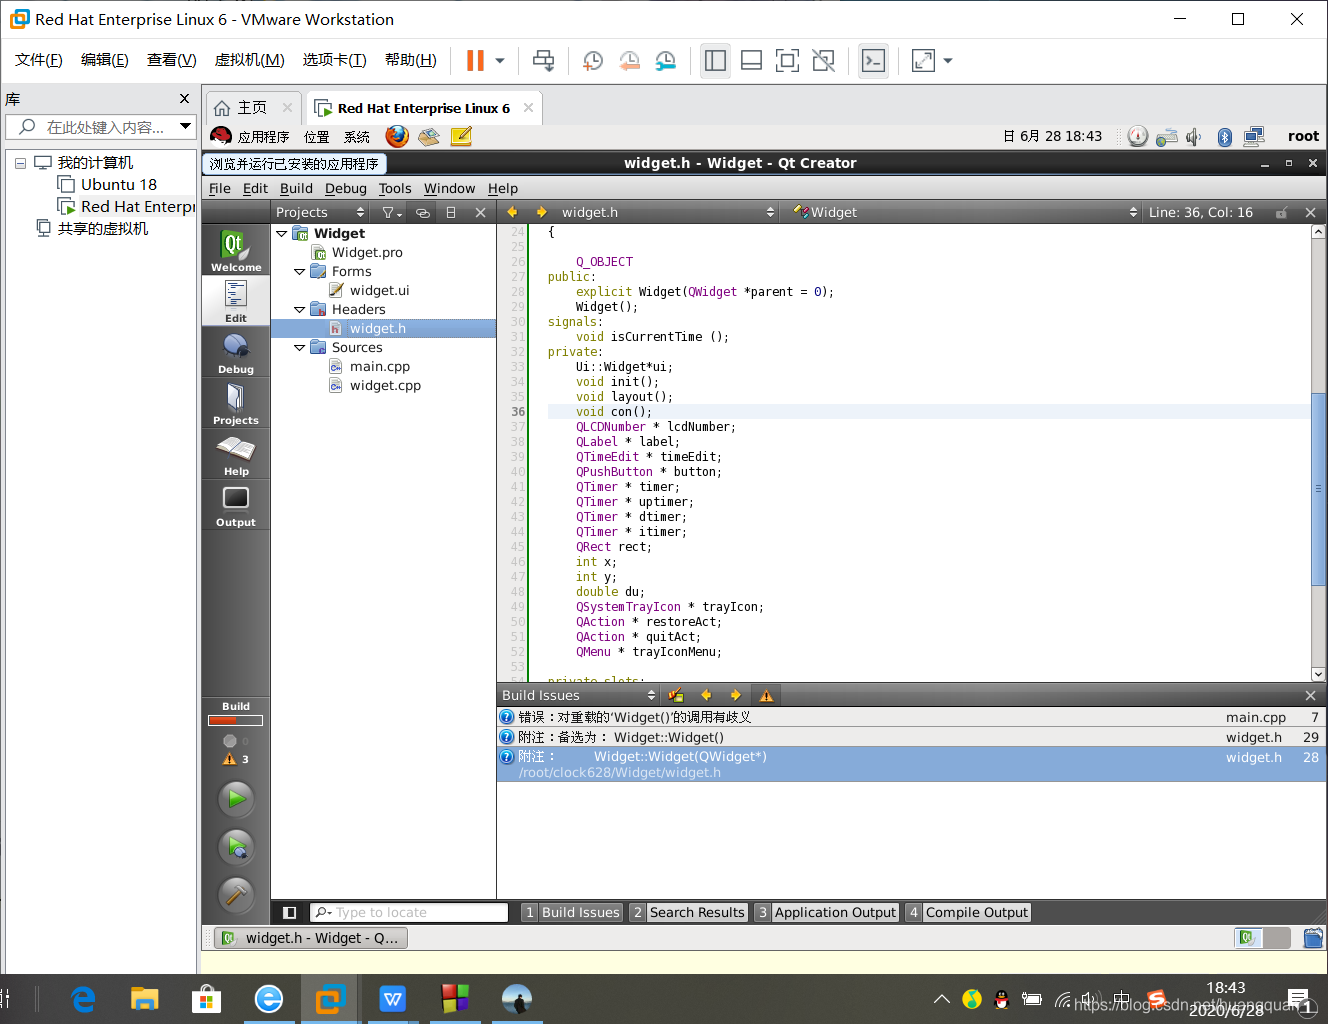Toggle the left sidebar visibility button
Image resolution: width=1328 pixels, height=1024 pixels.
(x=289, y=912)
